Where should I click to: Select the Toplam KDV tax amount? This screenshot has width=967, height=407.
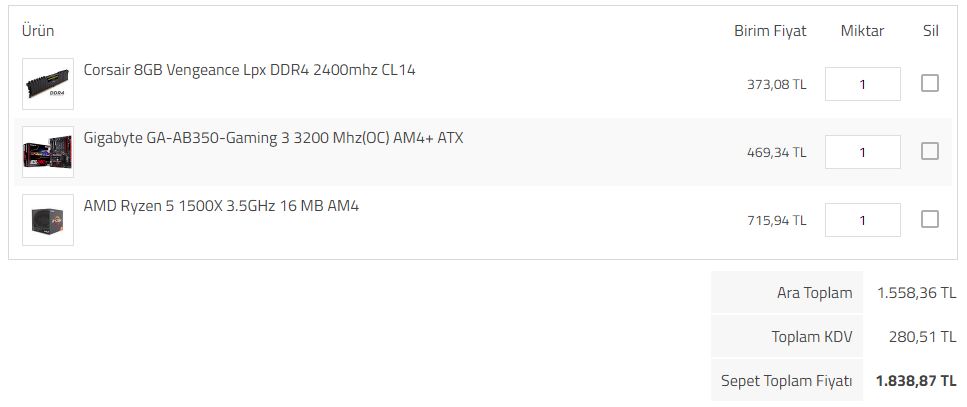[x=923, y=337]
